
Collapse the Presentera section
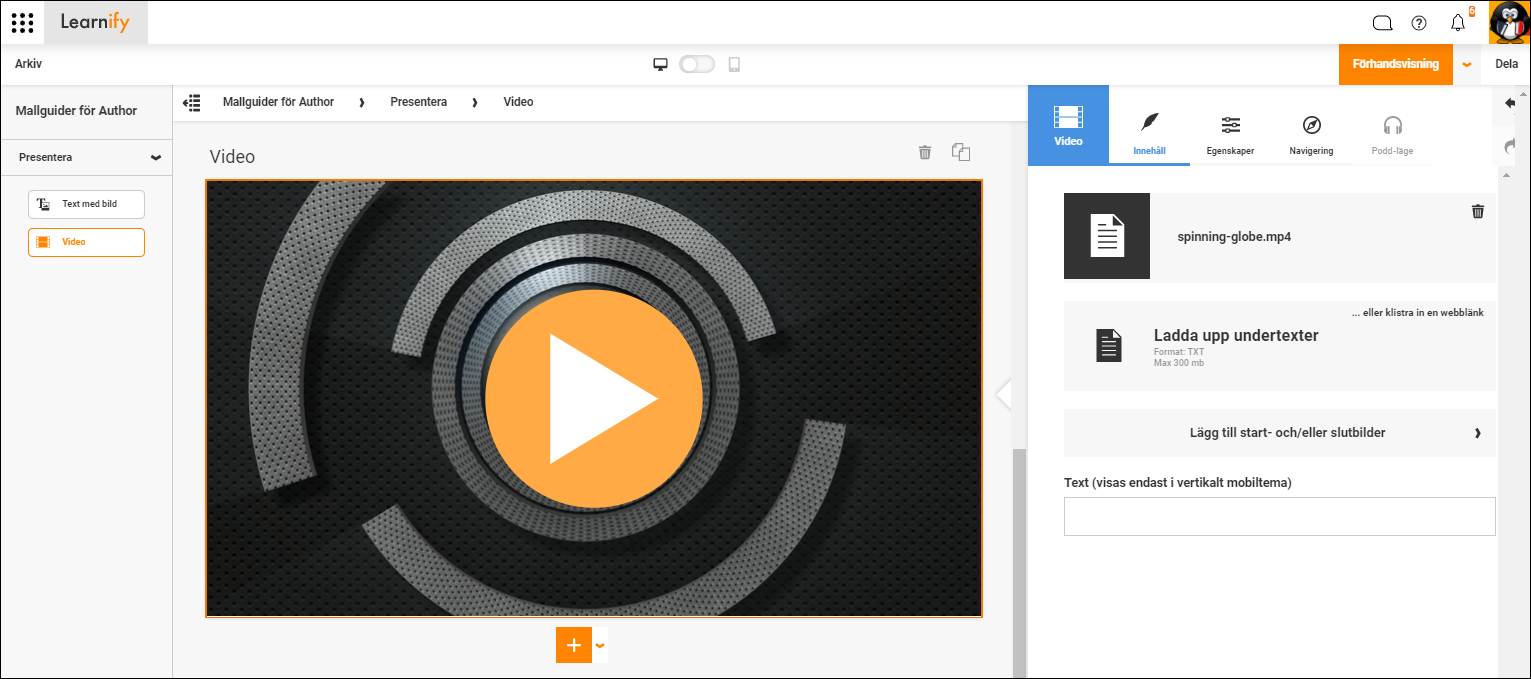[155, 158]
